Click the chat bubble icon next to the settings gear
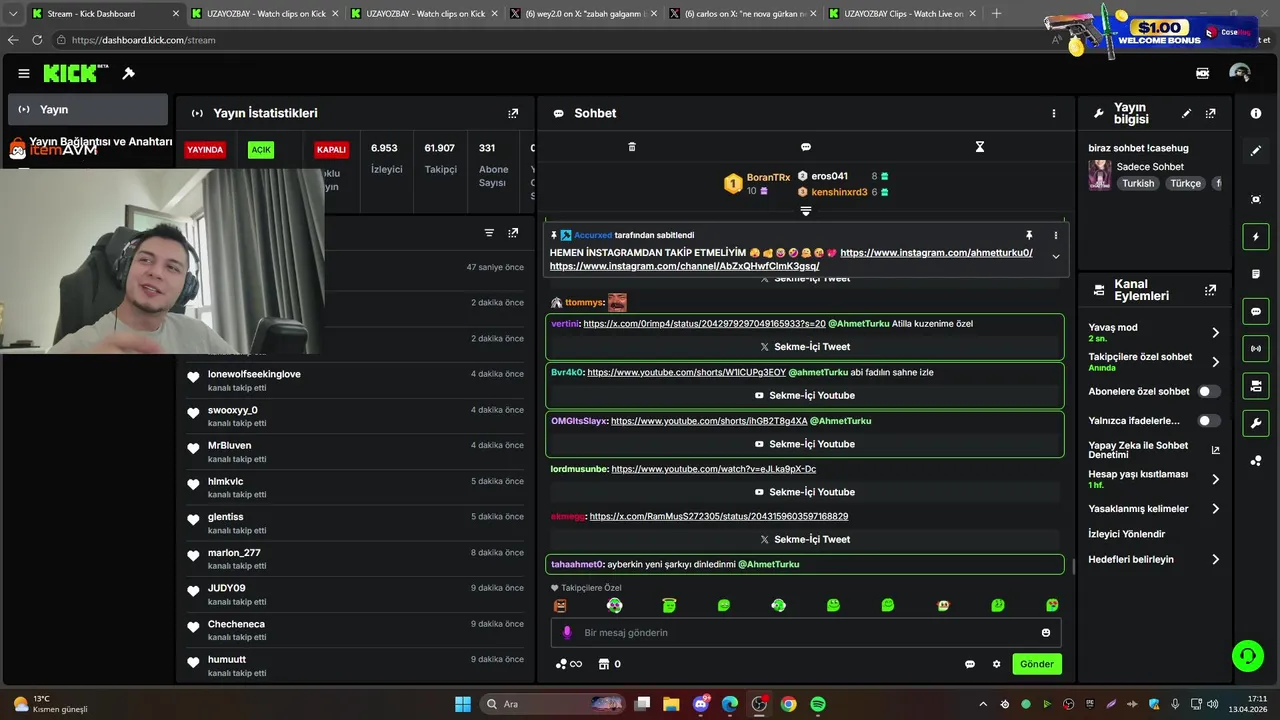1280x720 pixels. coord(970,664)
